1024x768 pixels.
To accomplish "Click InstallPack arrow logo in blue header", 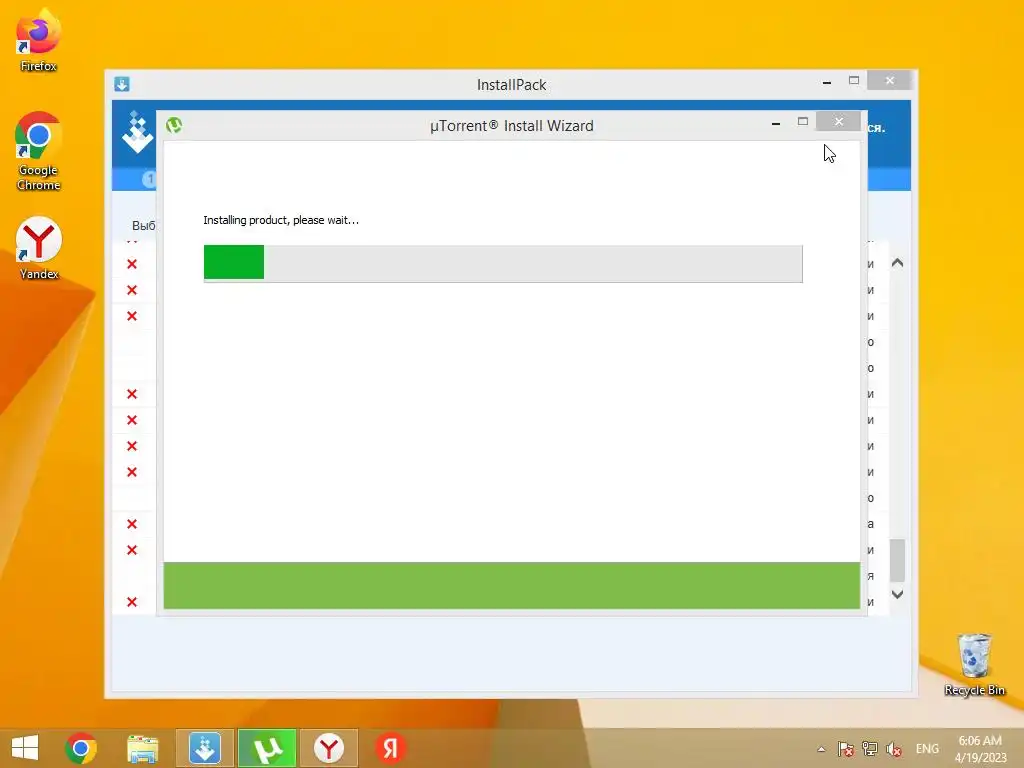I will (x=137, y=133).
